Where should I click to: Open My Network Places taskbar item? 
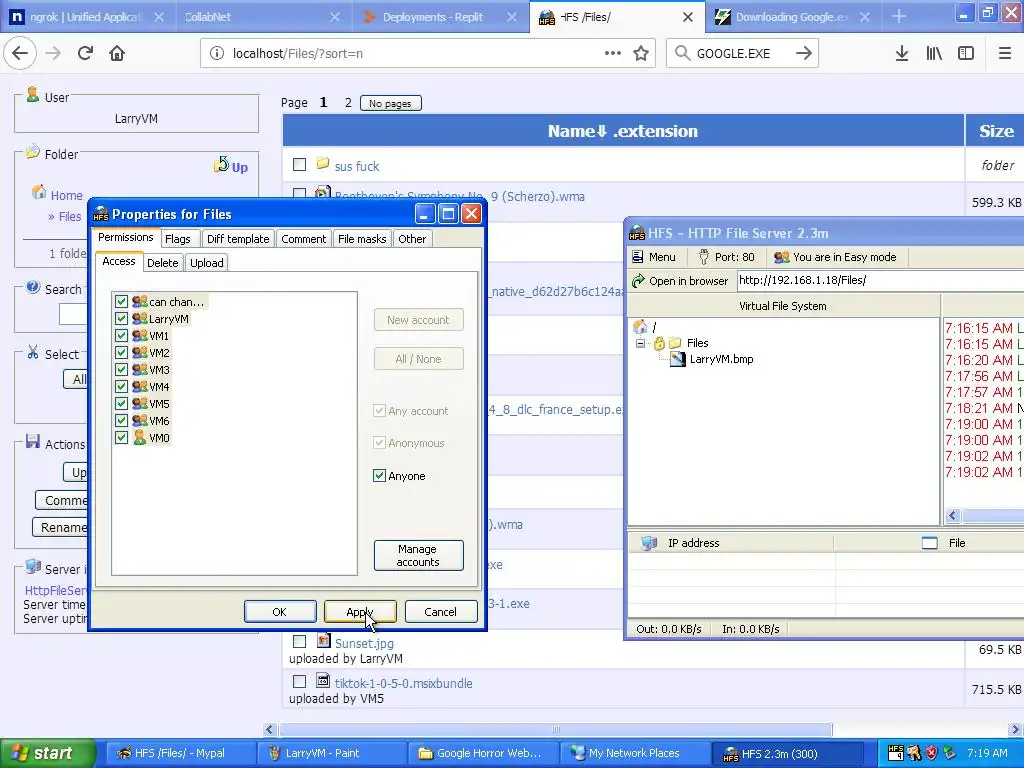[x=634, y=753]
